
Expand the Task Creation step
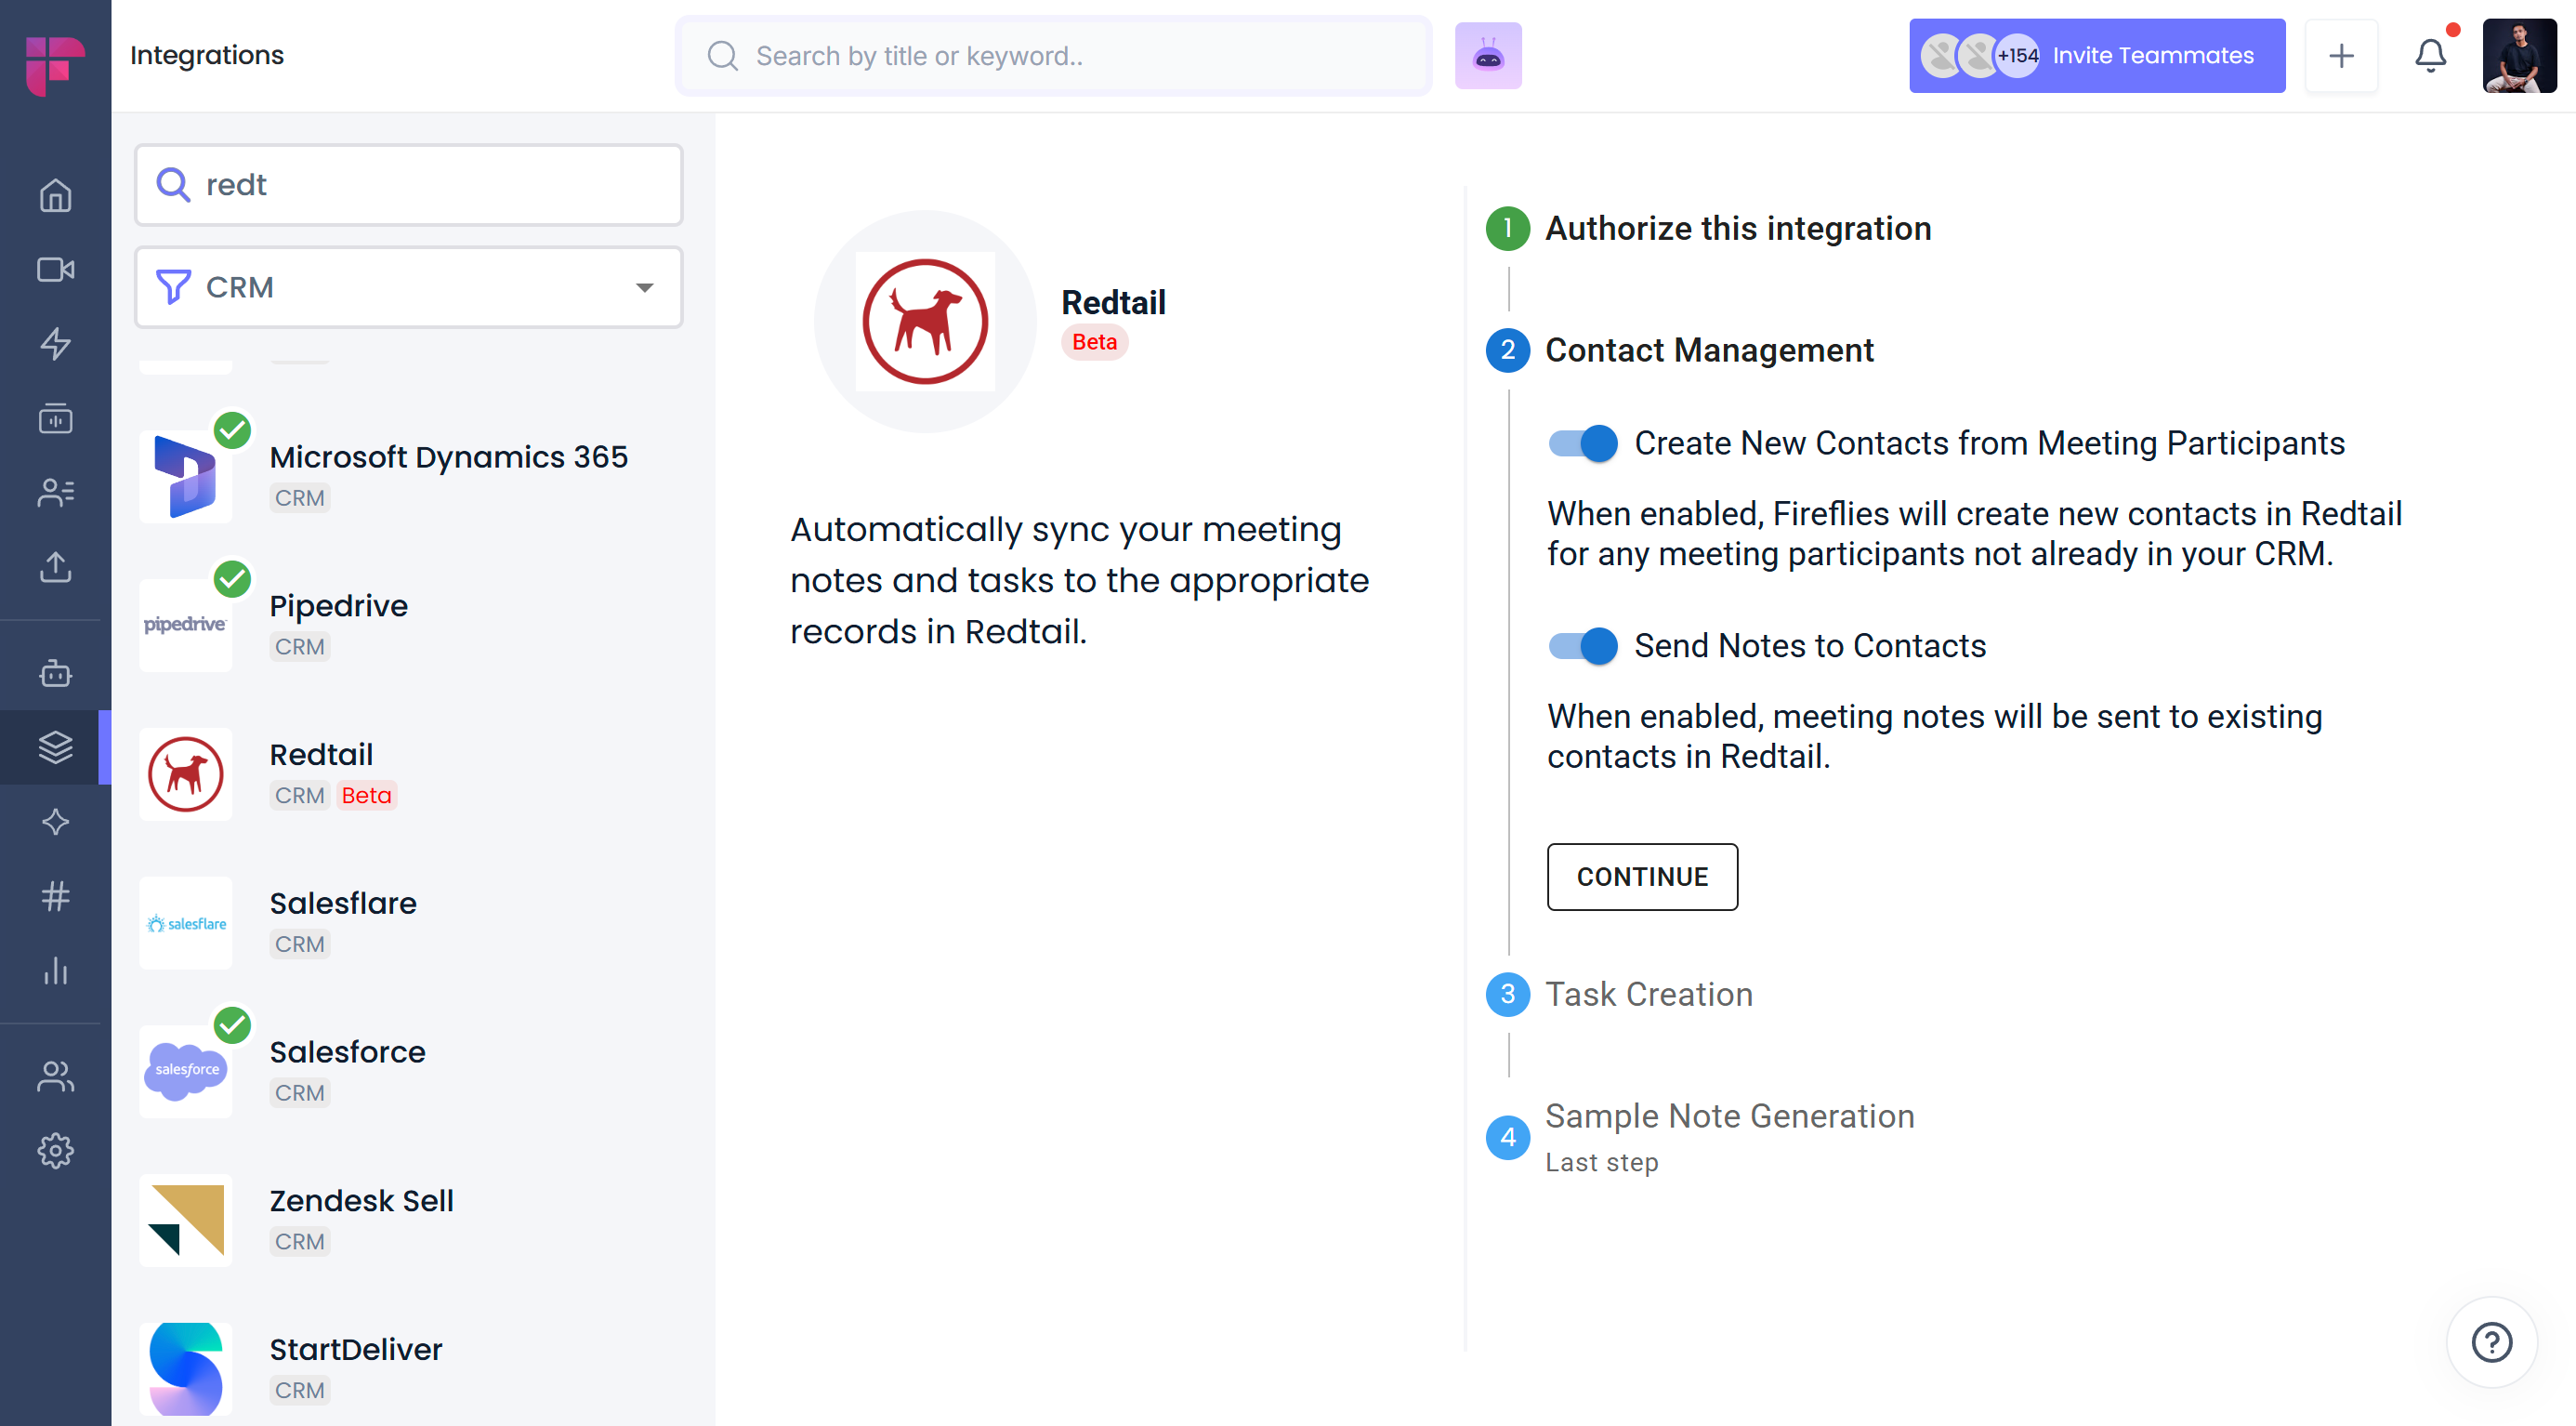coord(1648,994)
